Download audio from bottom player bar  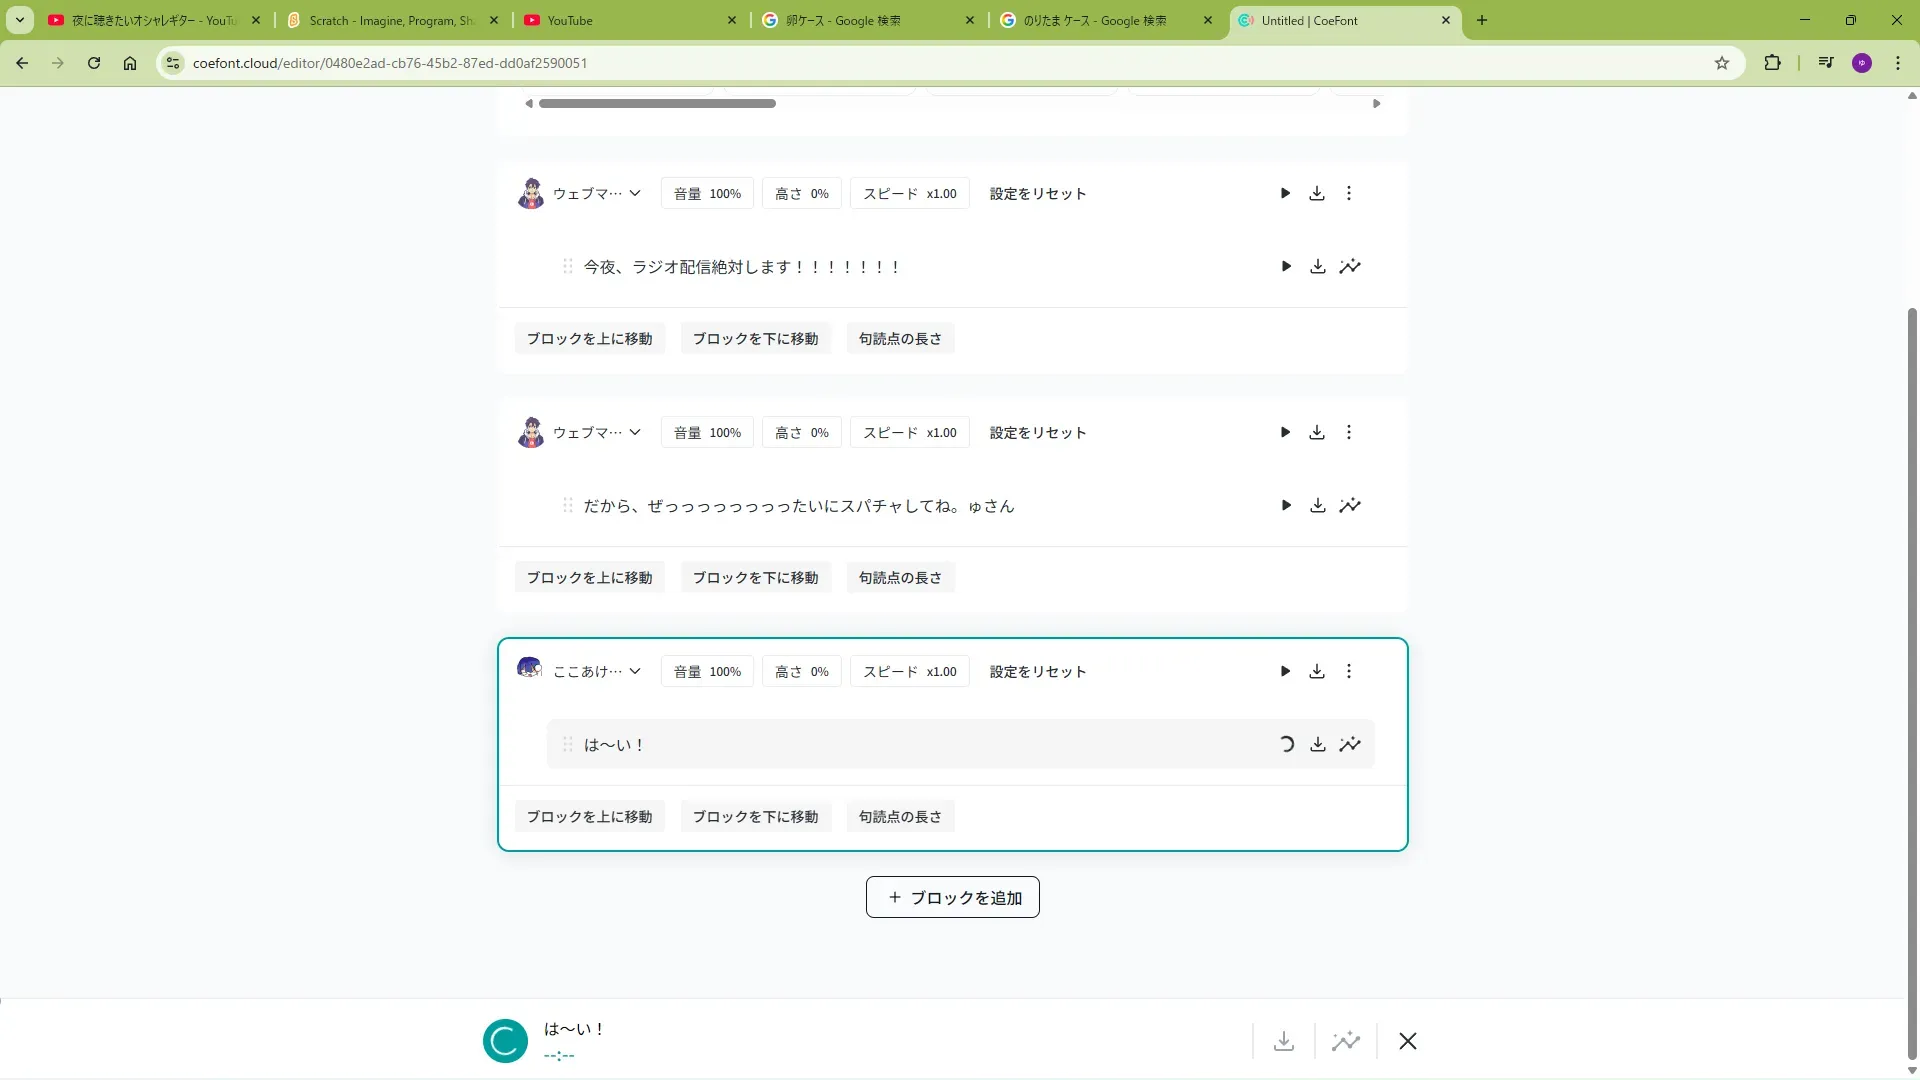[x=1284, y=1041]
